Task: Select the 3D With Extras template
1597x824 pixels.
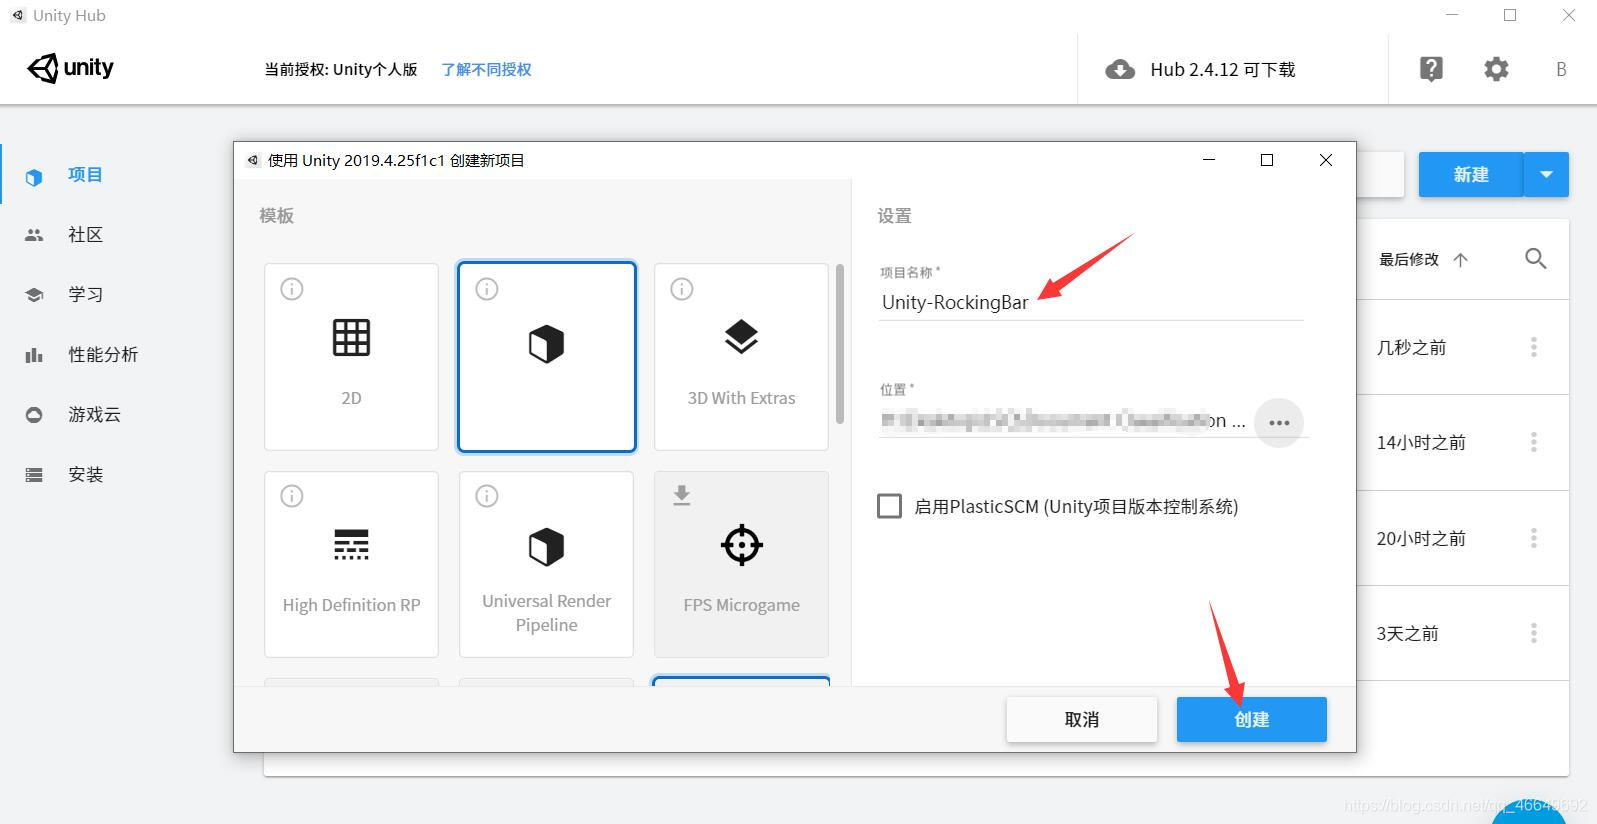Action: (x=741, y=357)
